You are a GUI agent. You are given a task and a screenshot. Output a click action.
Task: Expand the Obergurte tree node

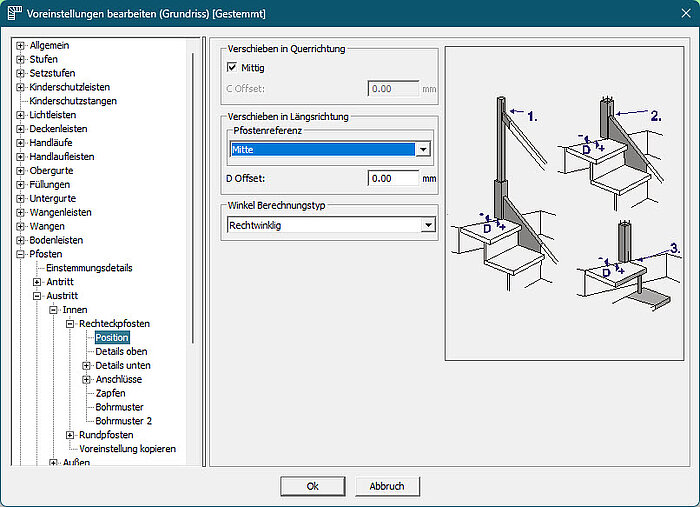tap(20, 170)
